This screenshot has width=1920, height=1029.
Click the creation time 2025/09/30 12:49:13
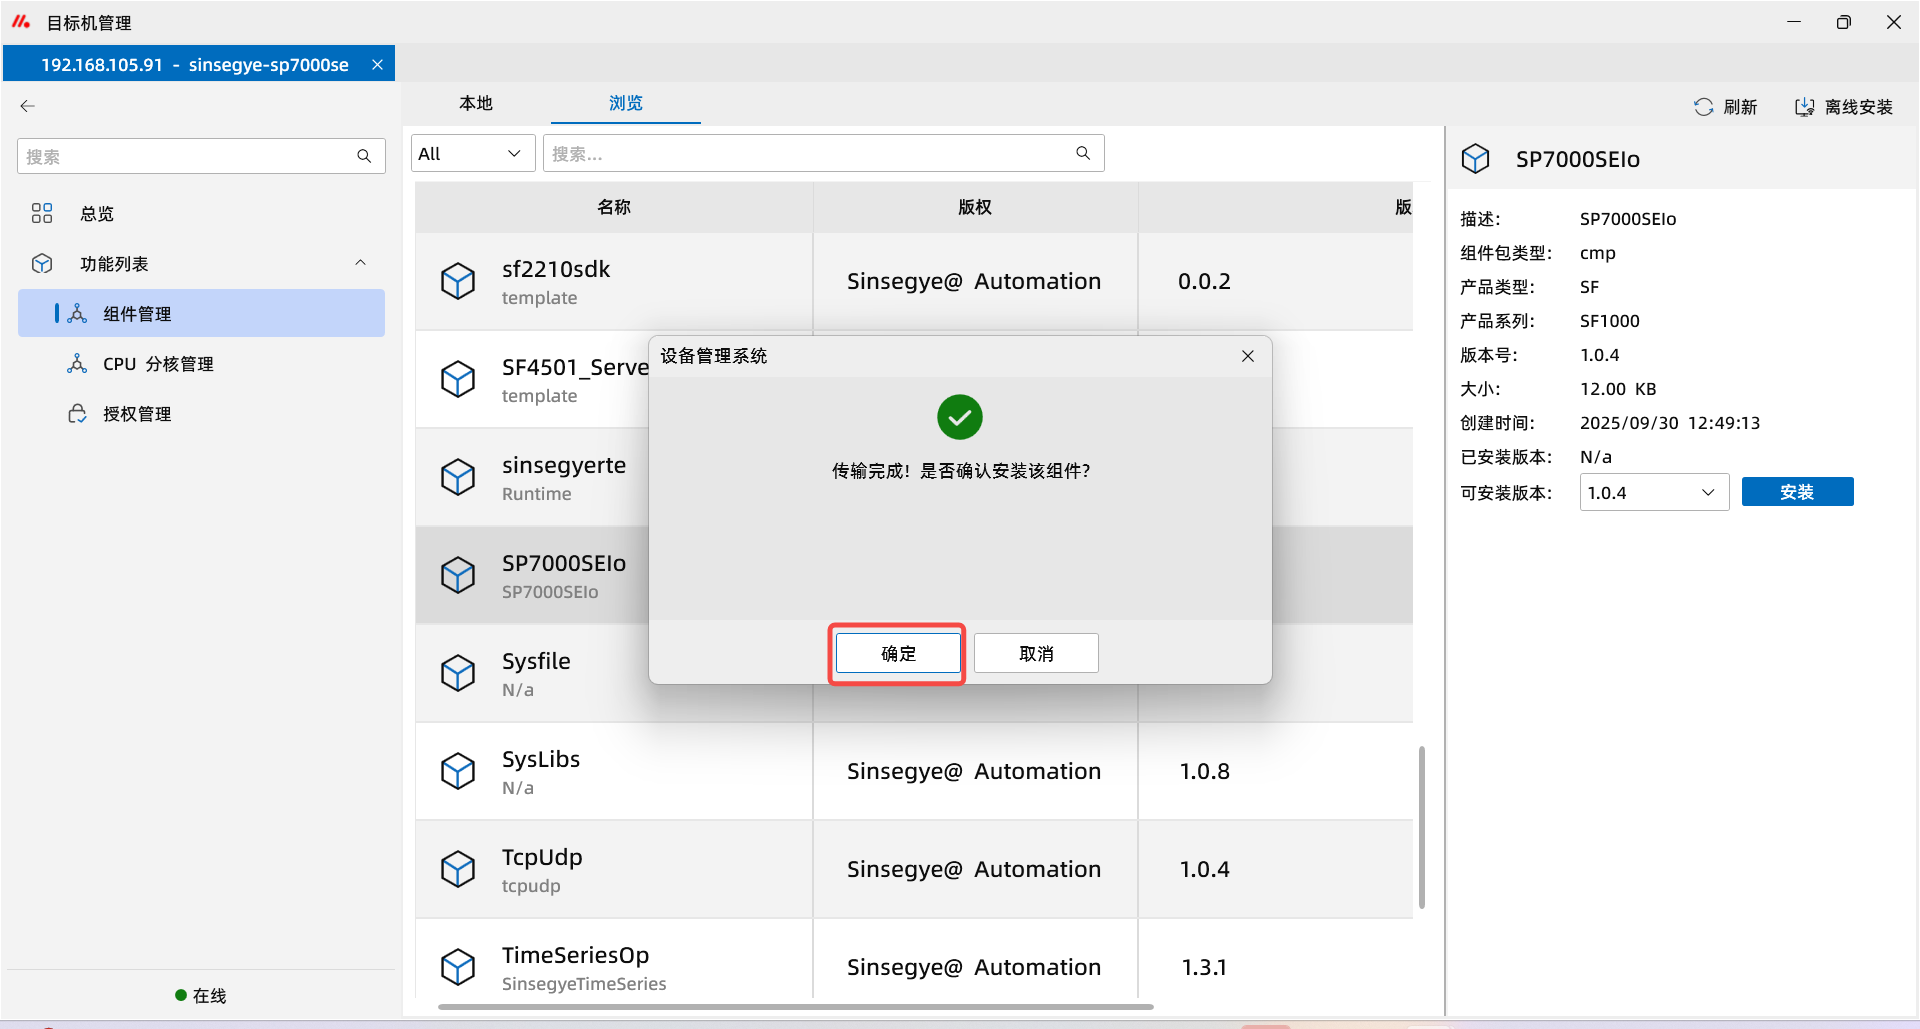tap(1670, 423)
